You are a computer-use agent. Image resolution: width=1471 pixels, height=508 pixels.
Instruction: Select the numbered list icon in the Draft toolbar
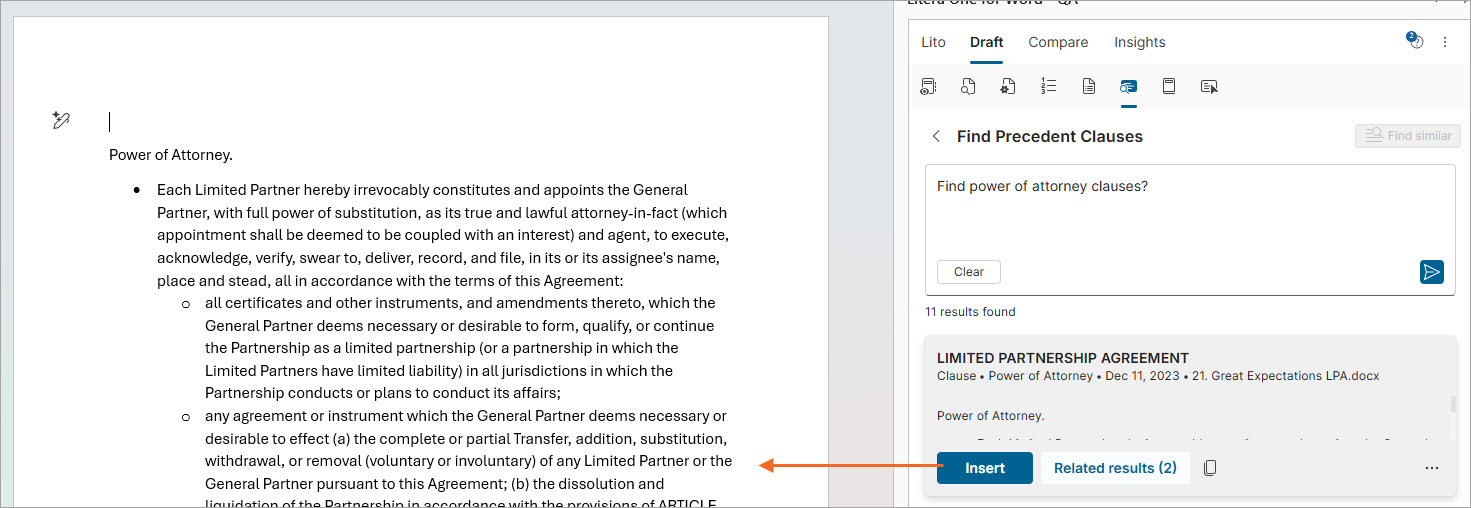tap(1048, 87)
